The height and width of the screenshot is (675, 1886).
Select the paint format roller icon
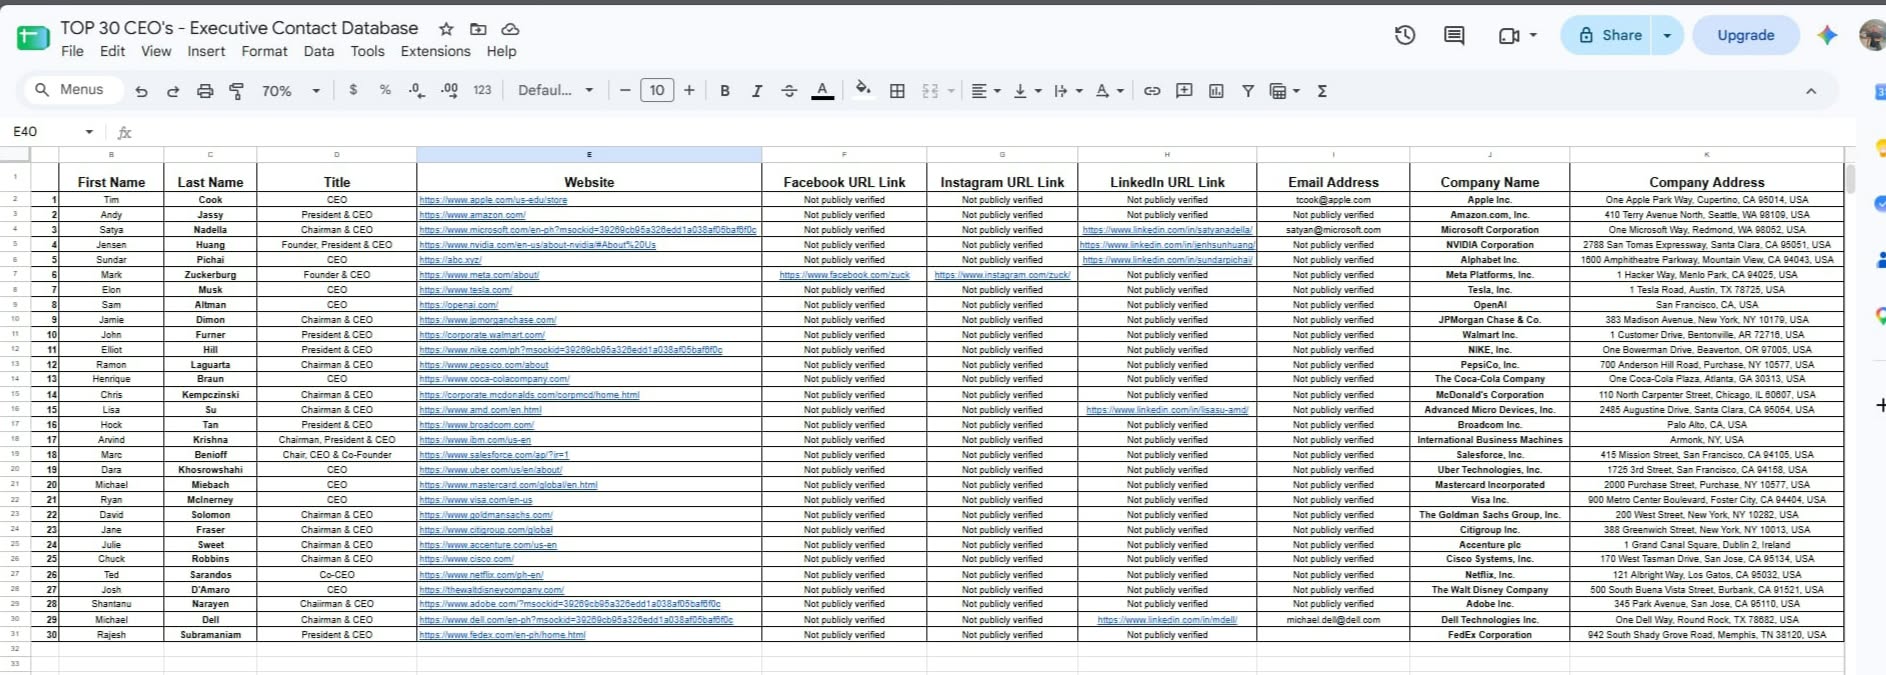[237, 91]
